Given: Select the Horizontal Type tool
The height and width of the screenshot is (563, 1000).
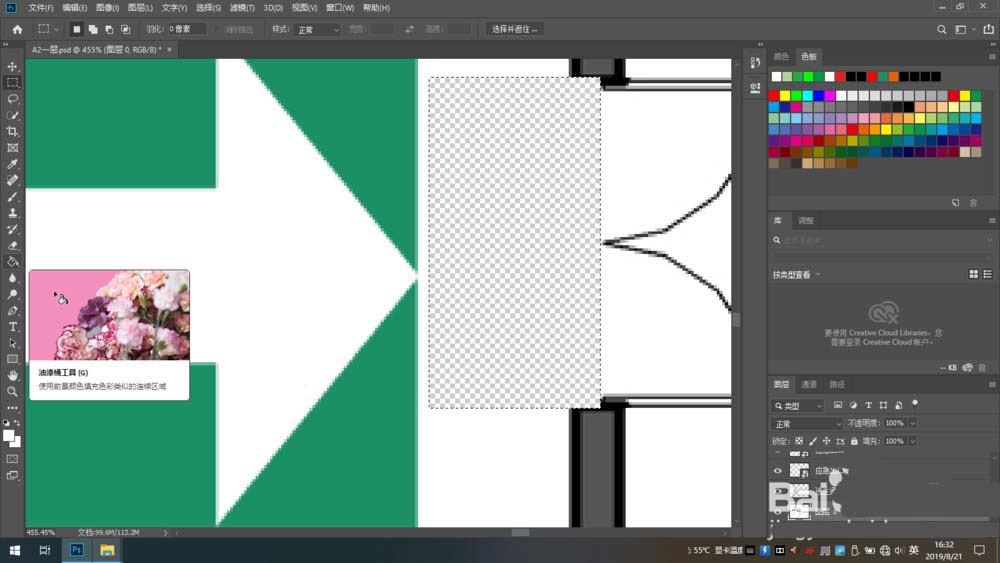Looking at the screenshot, I should tap(13, 327).
